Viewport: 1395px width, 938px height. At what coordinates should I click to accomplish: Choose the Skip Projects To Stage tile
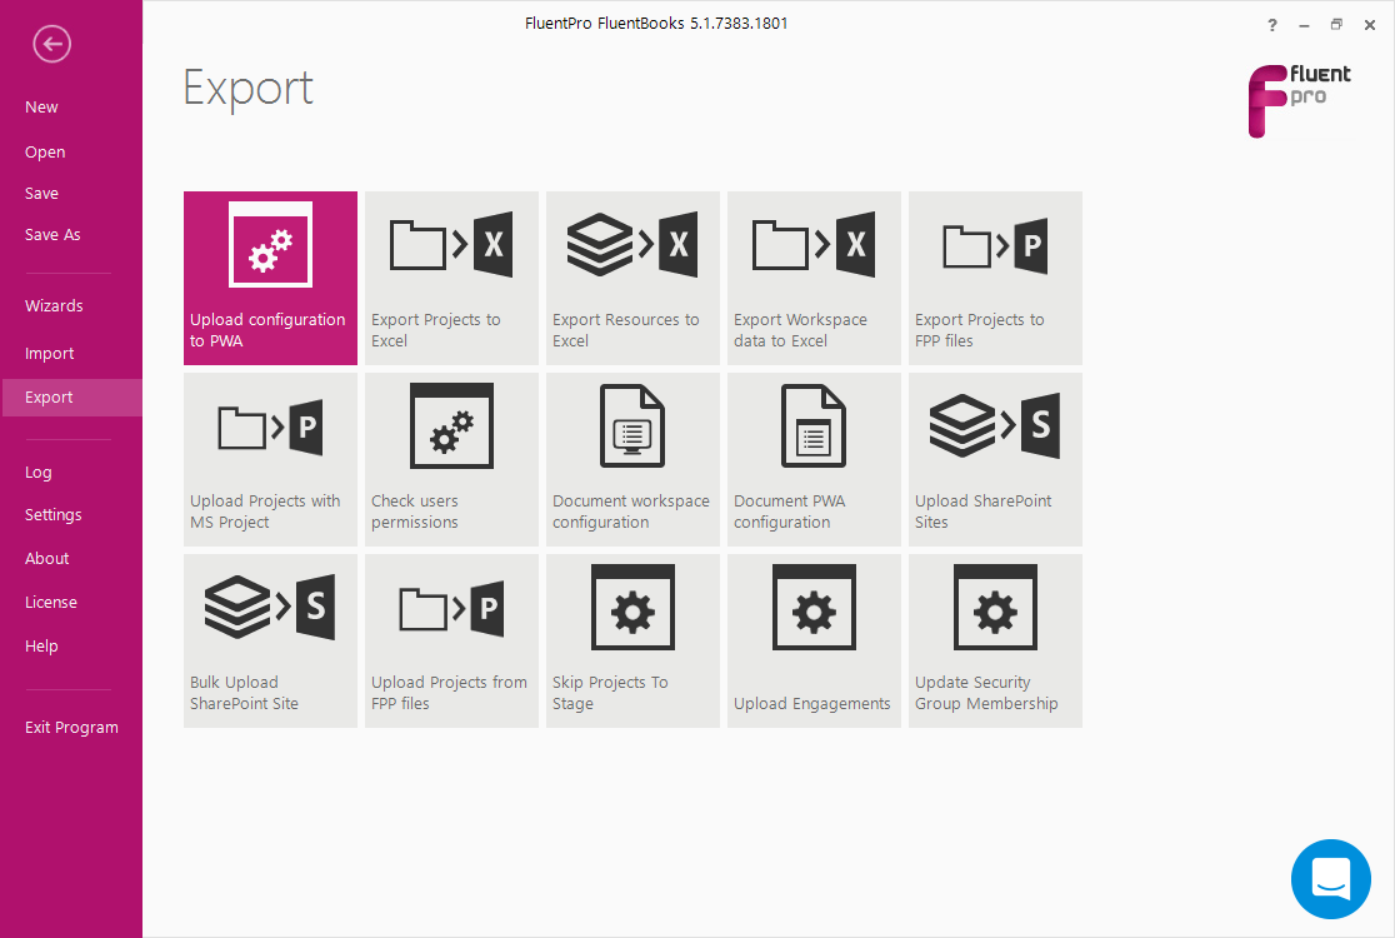633,640
